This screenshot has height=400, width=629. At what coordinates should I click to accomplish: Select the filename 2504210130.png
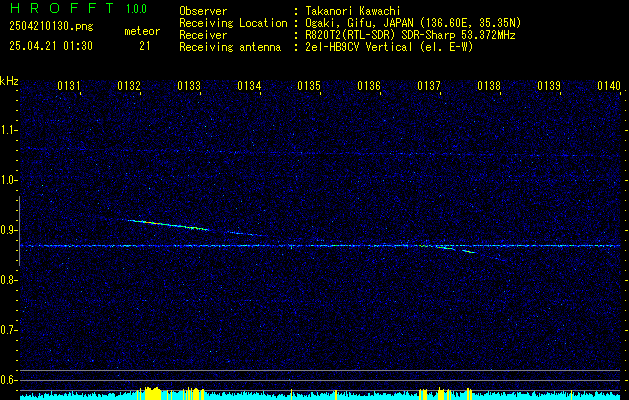click(x=51, y=27)
